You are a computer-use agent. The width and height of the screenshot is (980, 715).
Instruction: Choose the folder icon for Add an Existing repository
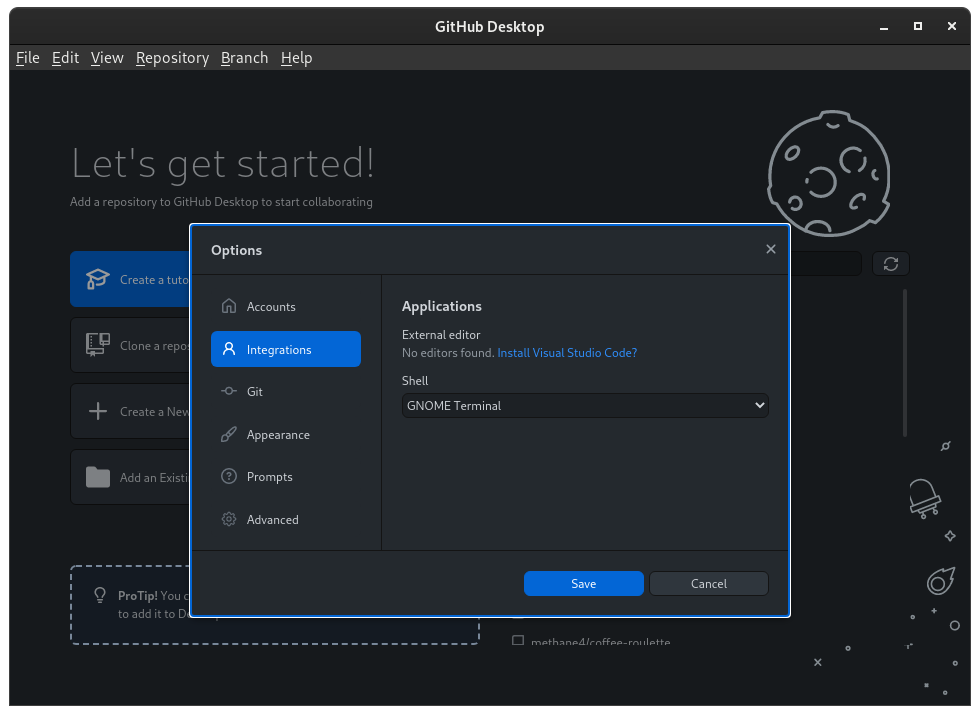[98, 478]
